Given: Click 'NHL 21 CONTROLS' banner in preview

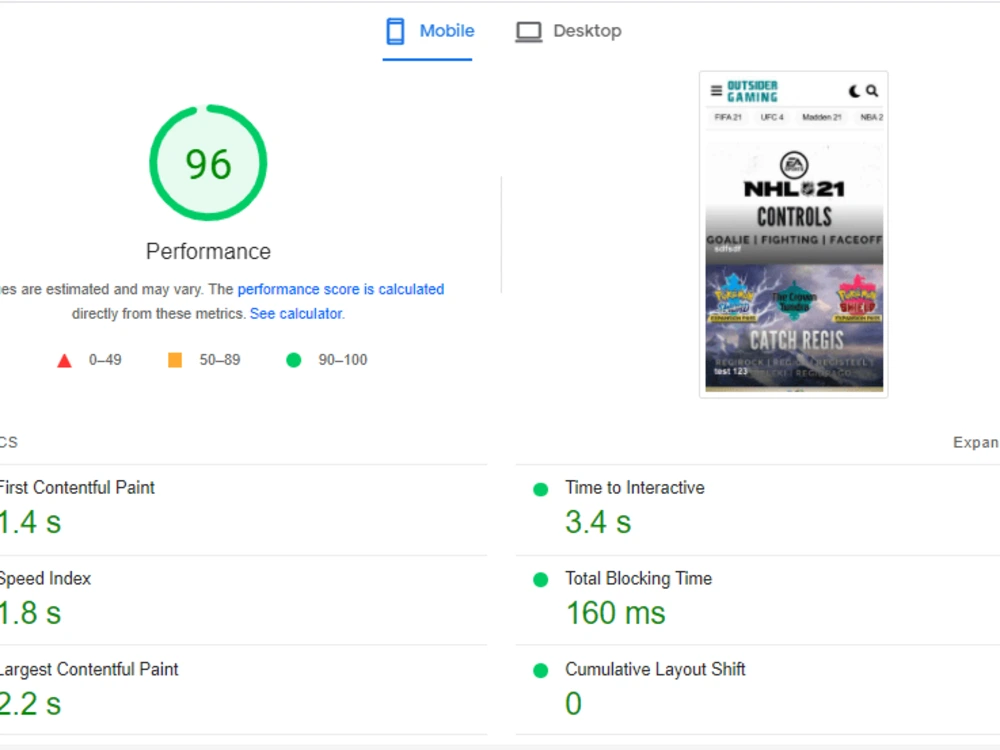Looking at the screenshot, I should (x=794, y=204).
